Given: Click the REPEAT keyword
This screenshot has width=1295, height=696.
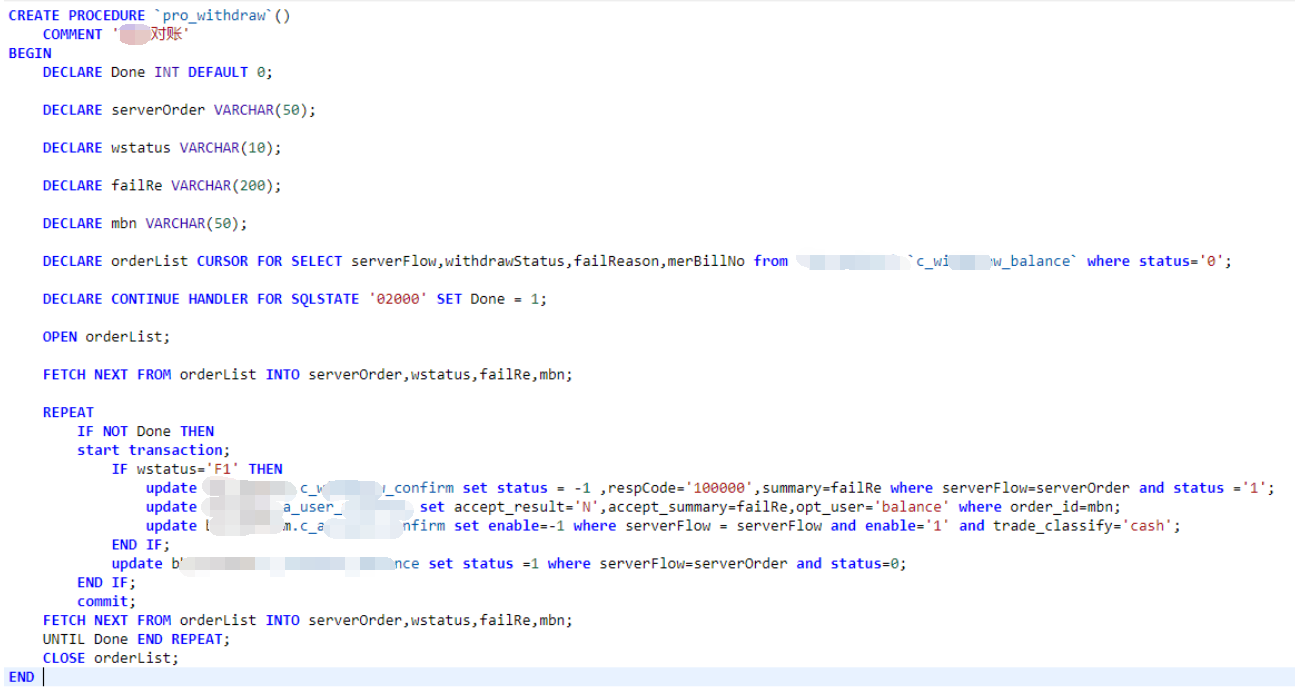Looking at the screenshot, I should coord(67,411).
